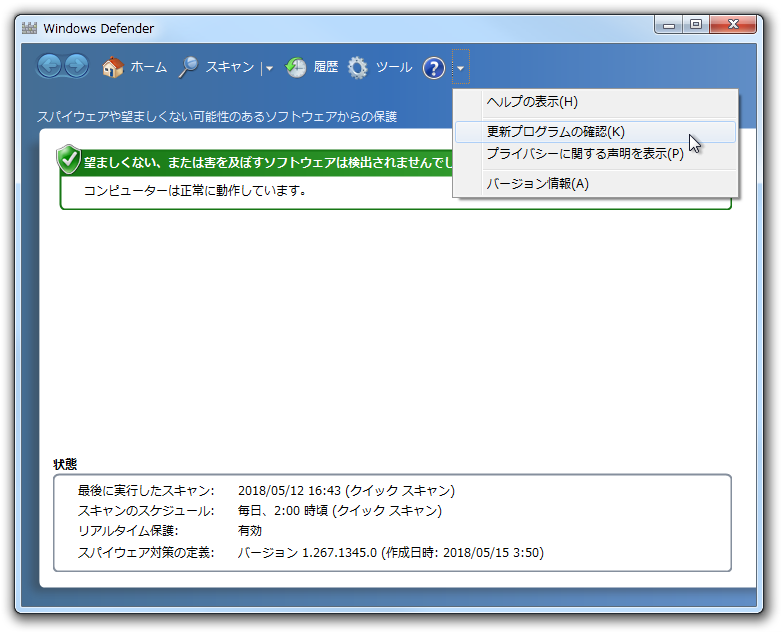
Task: Click the ホーム toolbar label
Action: click(149, 67)
